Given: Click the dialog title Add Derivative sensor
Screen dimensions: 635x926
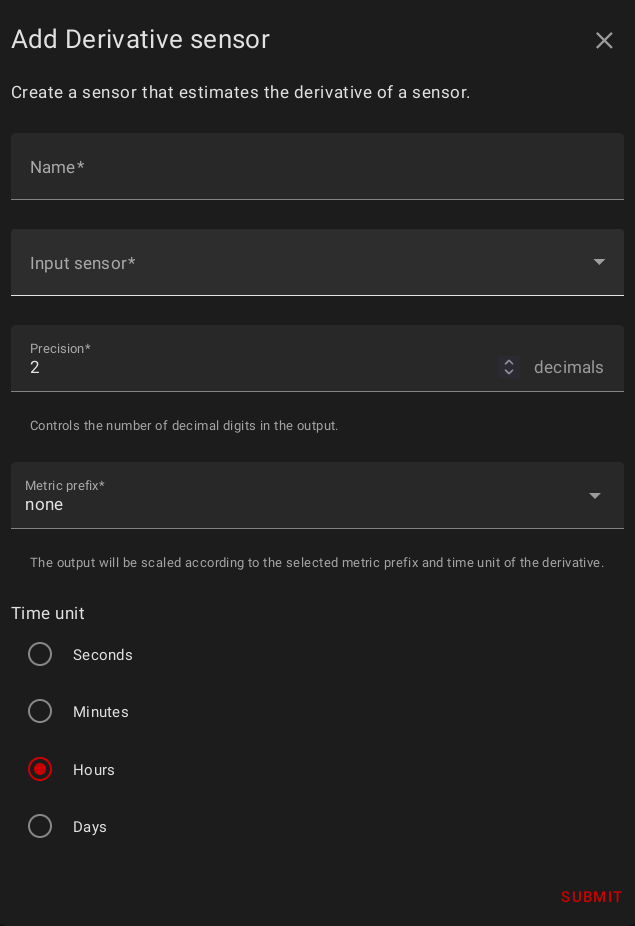Looking at the screenshot, I should [x=140, y=40].
